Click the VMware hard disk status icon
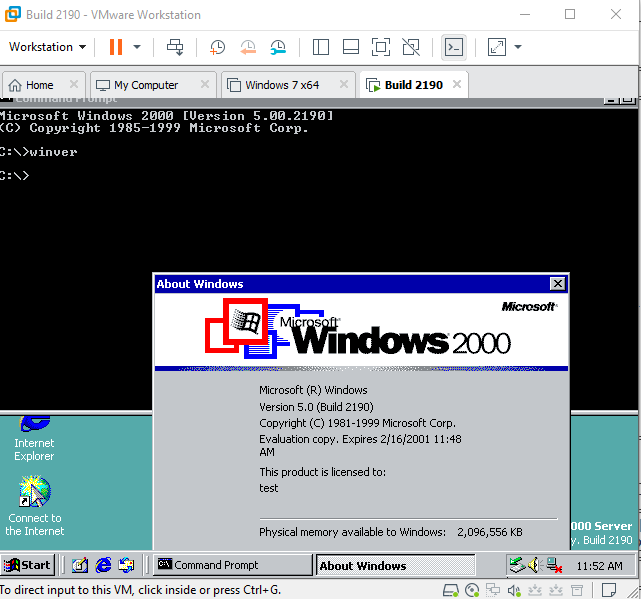 point(451,590)
